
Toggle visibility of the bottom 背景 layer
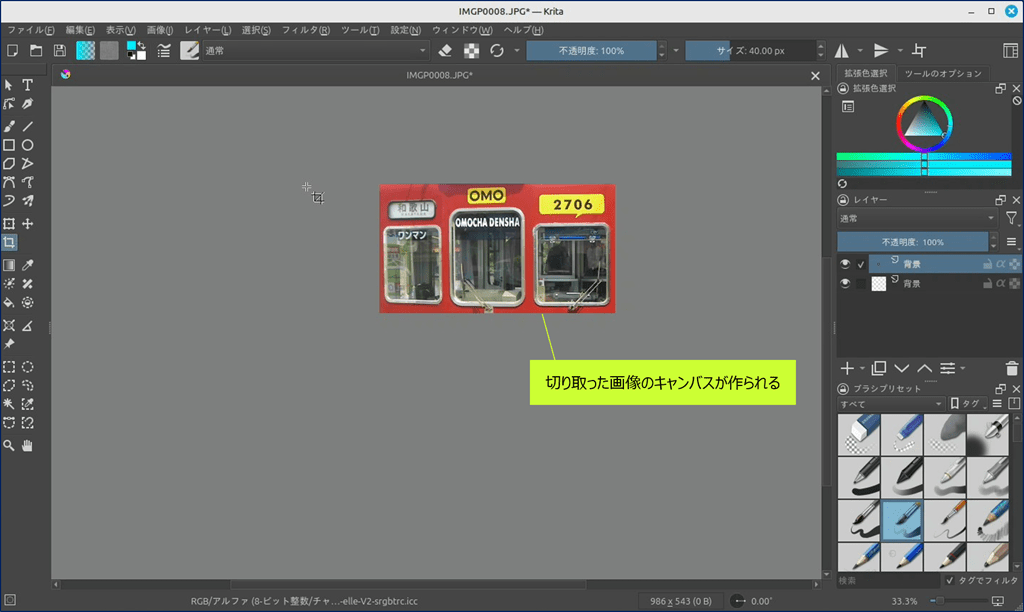pyautogui.click(x=845, y=284)
